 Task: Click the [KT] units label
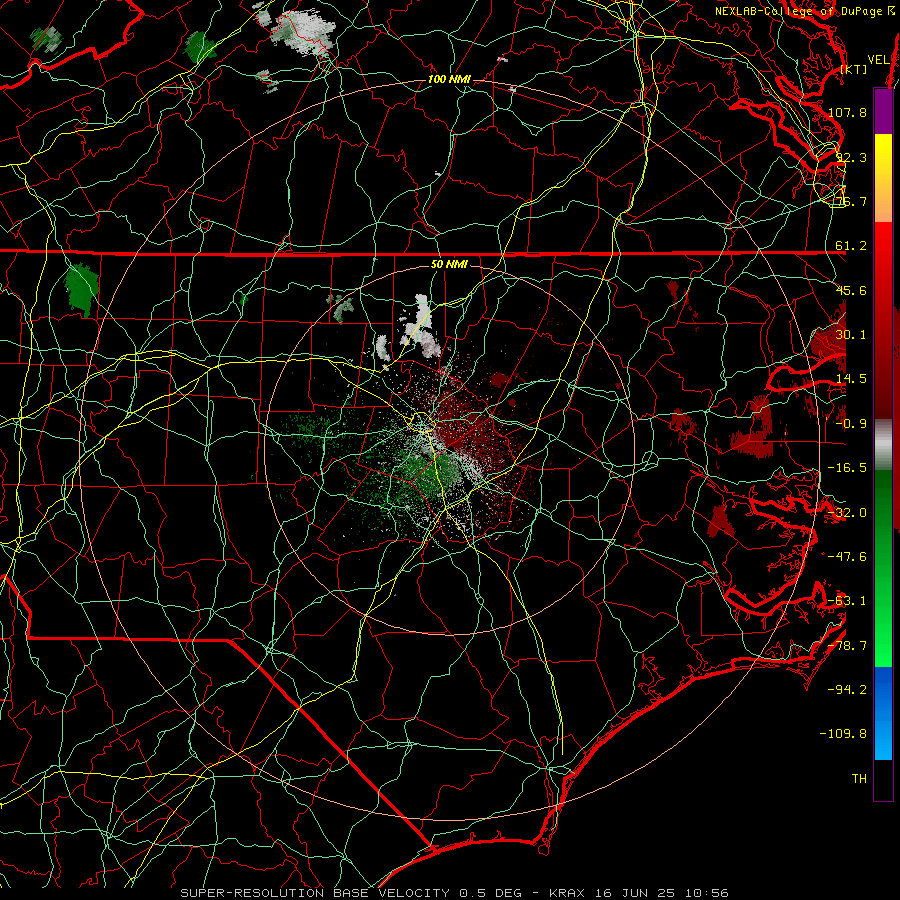[854, 69]
